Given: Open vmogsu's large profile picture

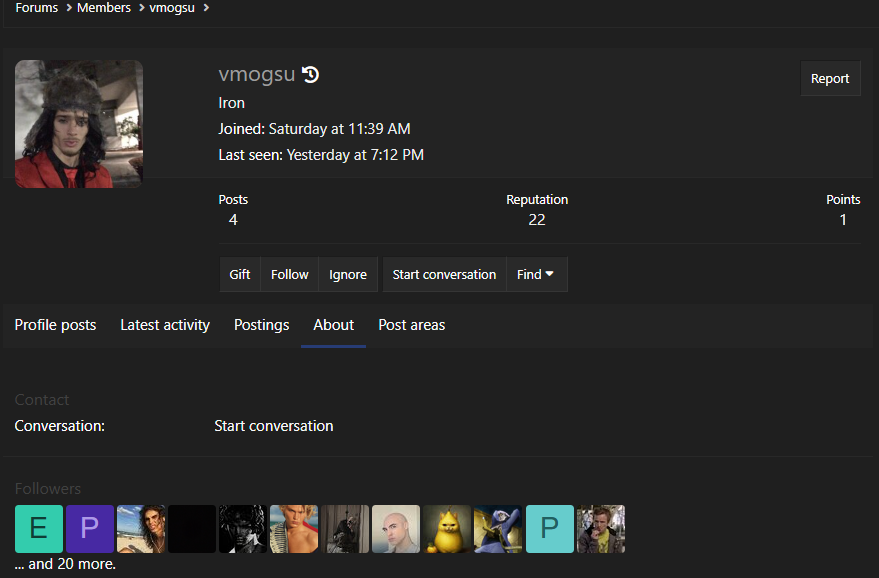Looking at the screenshot, I should (x=79, y=124).
